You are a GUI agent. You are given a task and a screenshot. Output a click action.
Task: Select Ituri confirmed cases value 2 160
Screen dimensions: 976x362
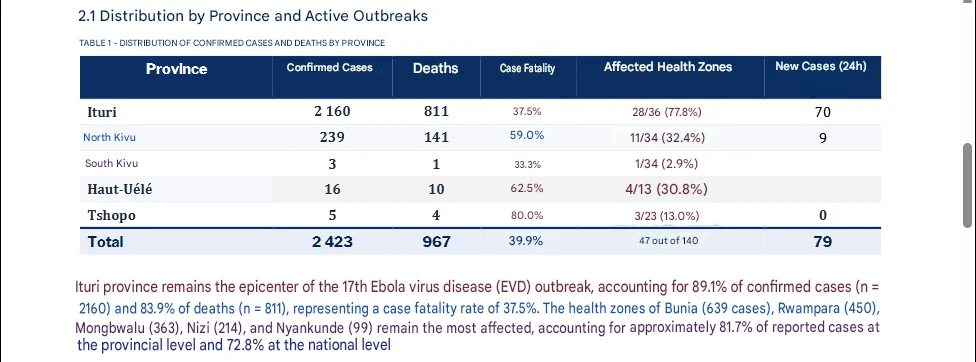coord(332,111)
